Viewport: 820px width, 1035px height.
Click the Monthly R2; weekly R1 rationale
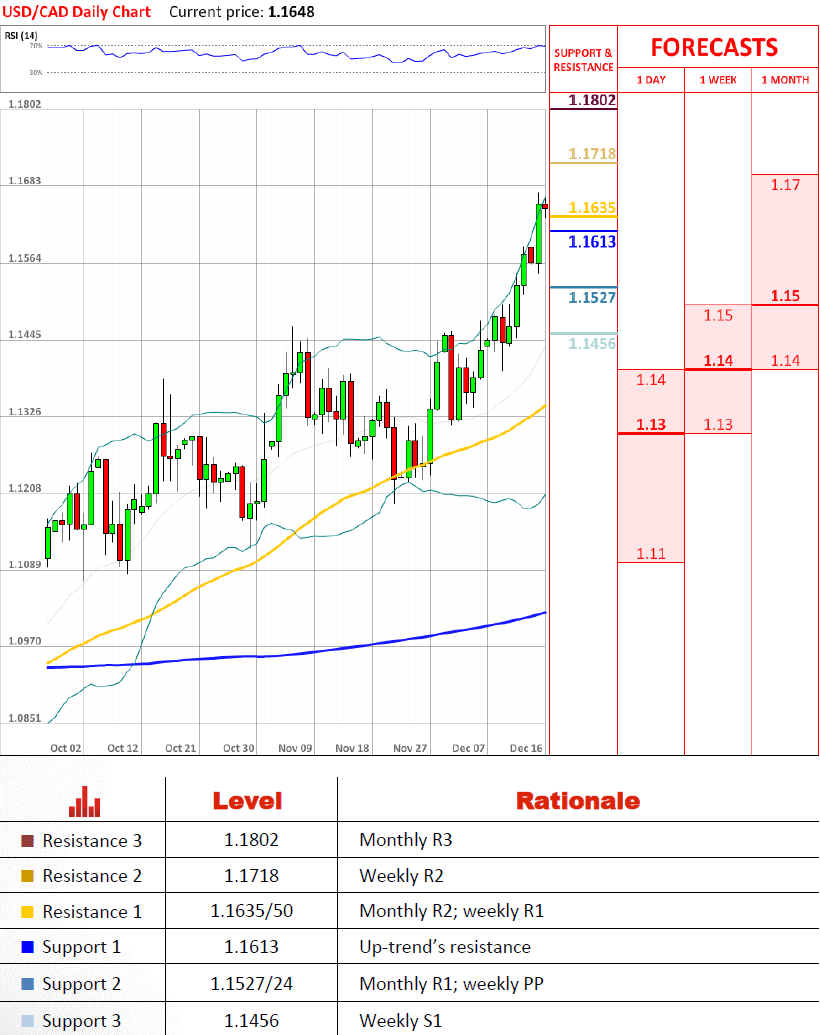click(452, 912)
